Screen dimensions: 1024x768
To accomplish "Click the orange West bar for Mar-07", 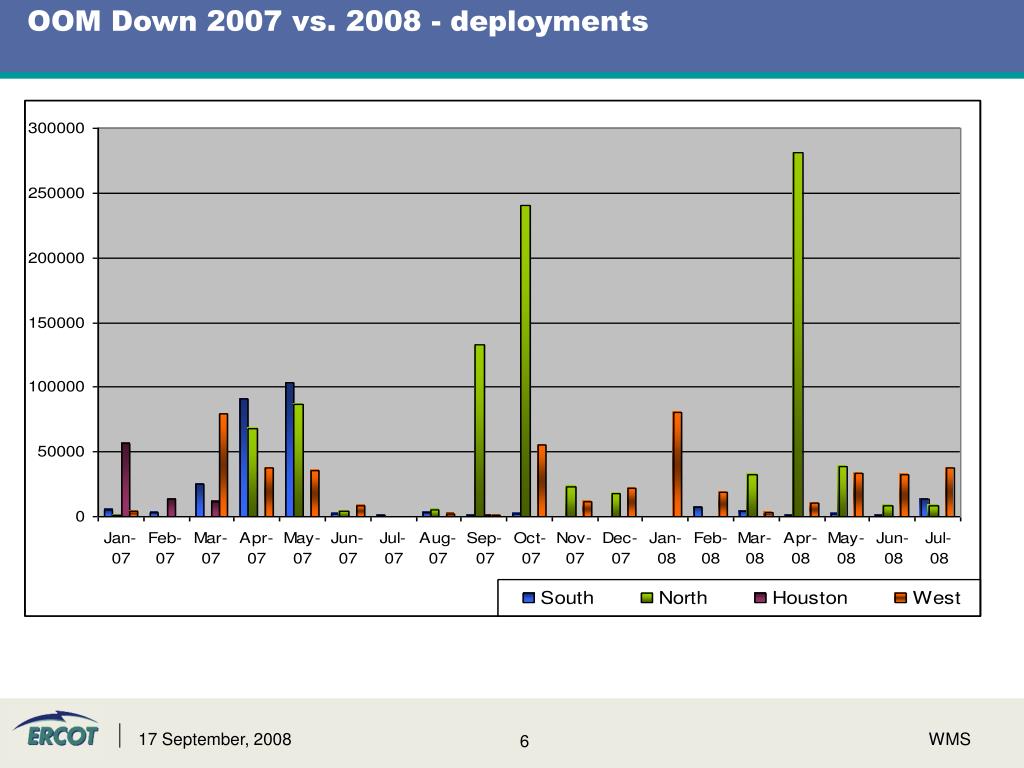I will (x=223, y=465).
